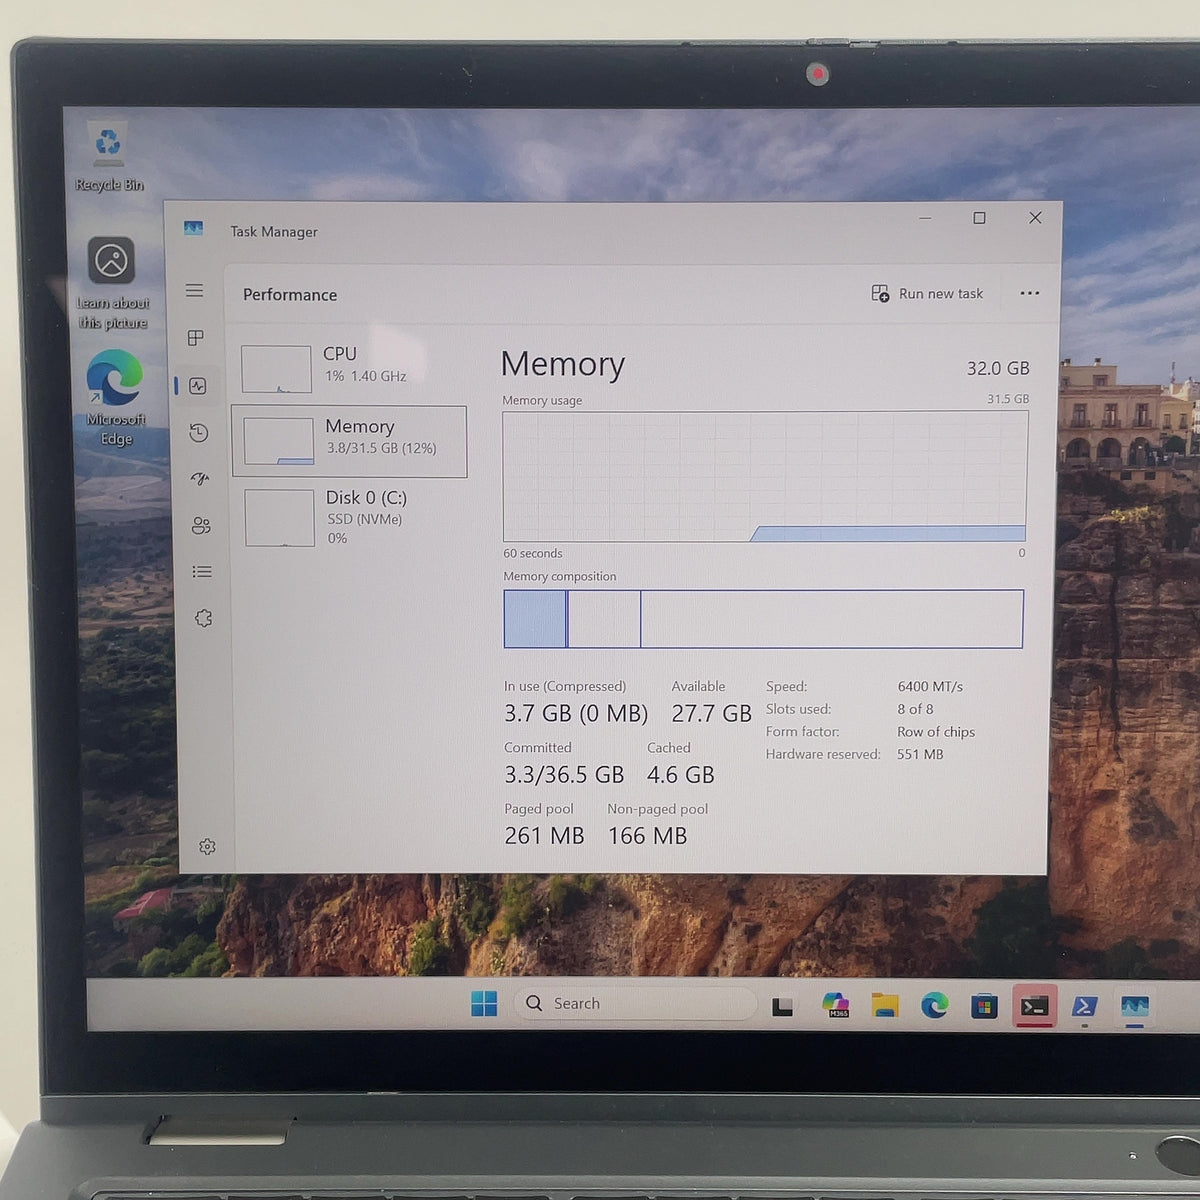This screenshot has height=1200, width=1200.
Task: Click the 4.6 GB Cached value
Action: (681, 775)
